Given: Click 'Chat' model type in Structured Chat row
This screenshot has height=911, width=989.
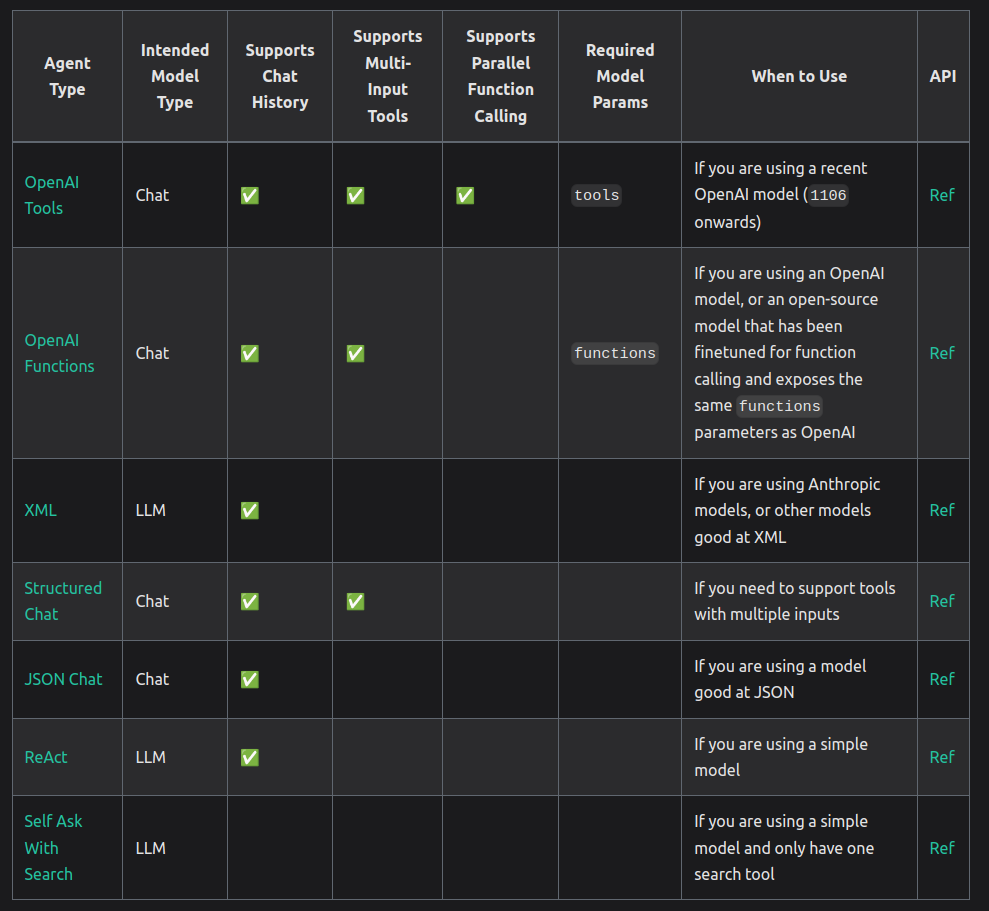Looking at the screenshot, I should point(152,601).
